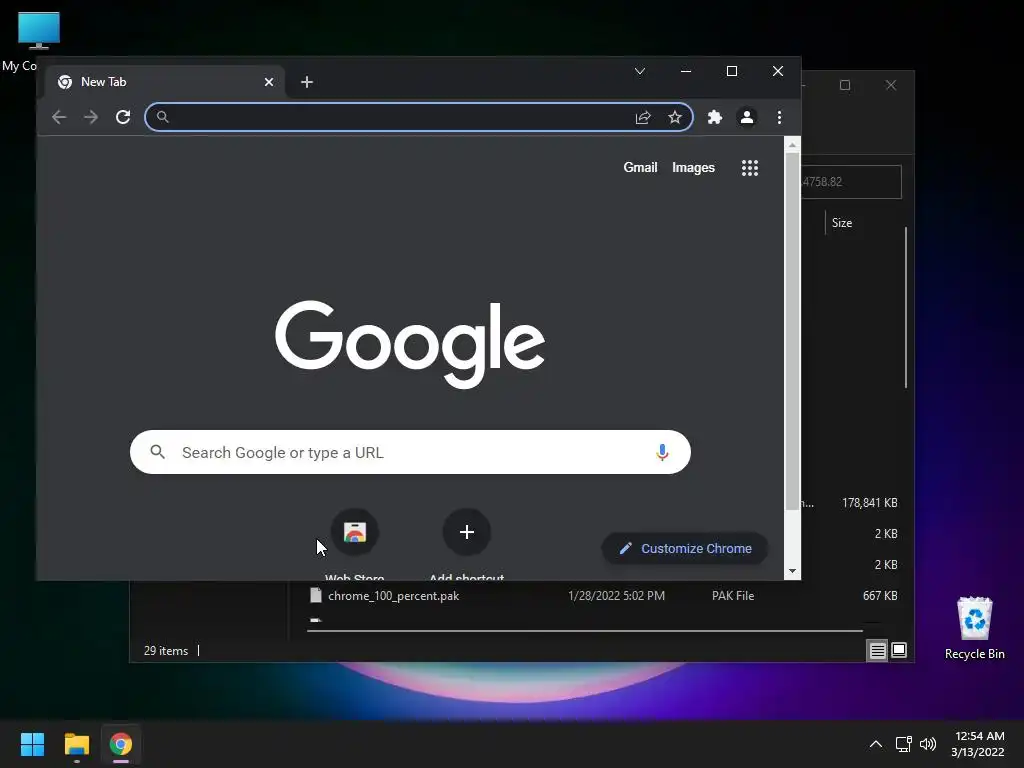Open the Gmail link
Viewport: 1024px width, 768px height.
point(640,167)
